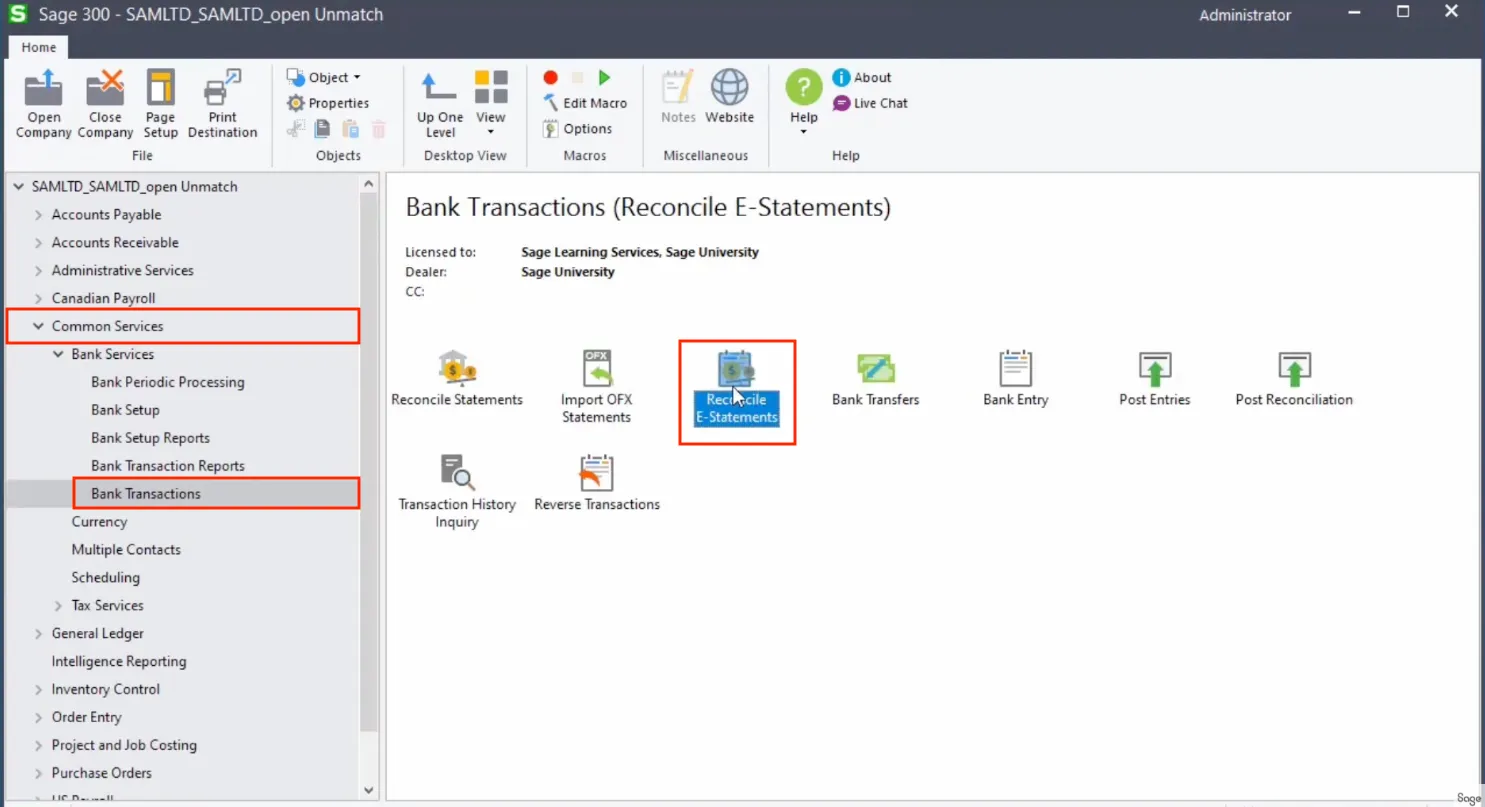Viewport: 1485px width, 807px height.
Task: Select Bank Transactions in the tree
Action: [146, 494]
